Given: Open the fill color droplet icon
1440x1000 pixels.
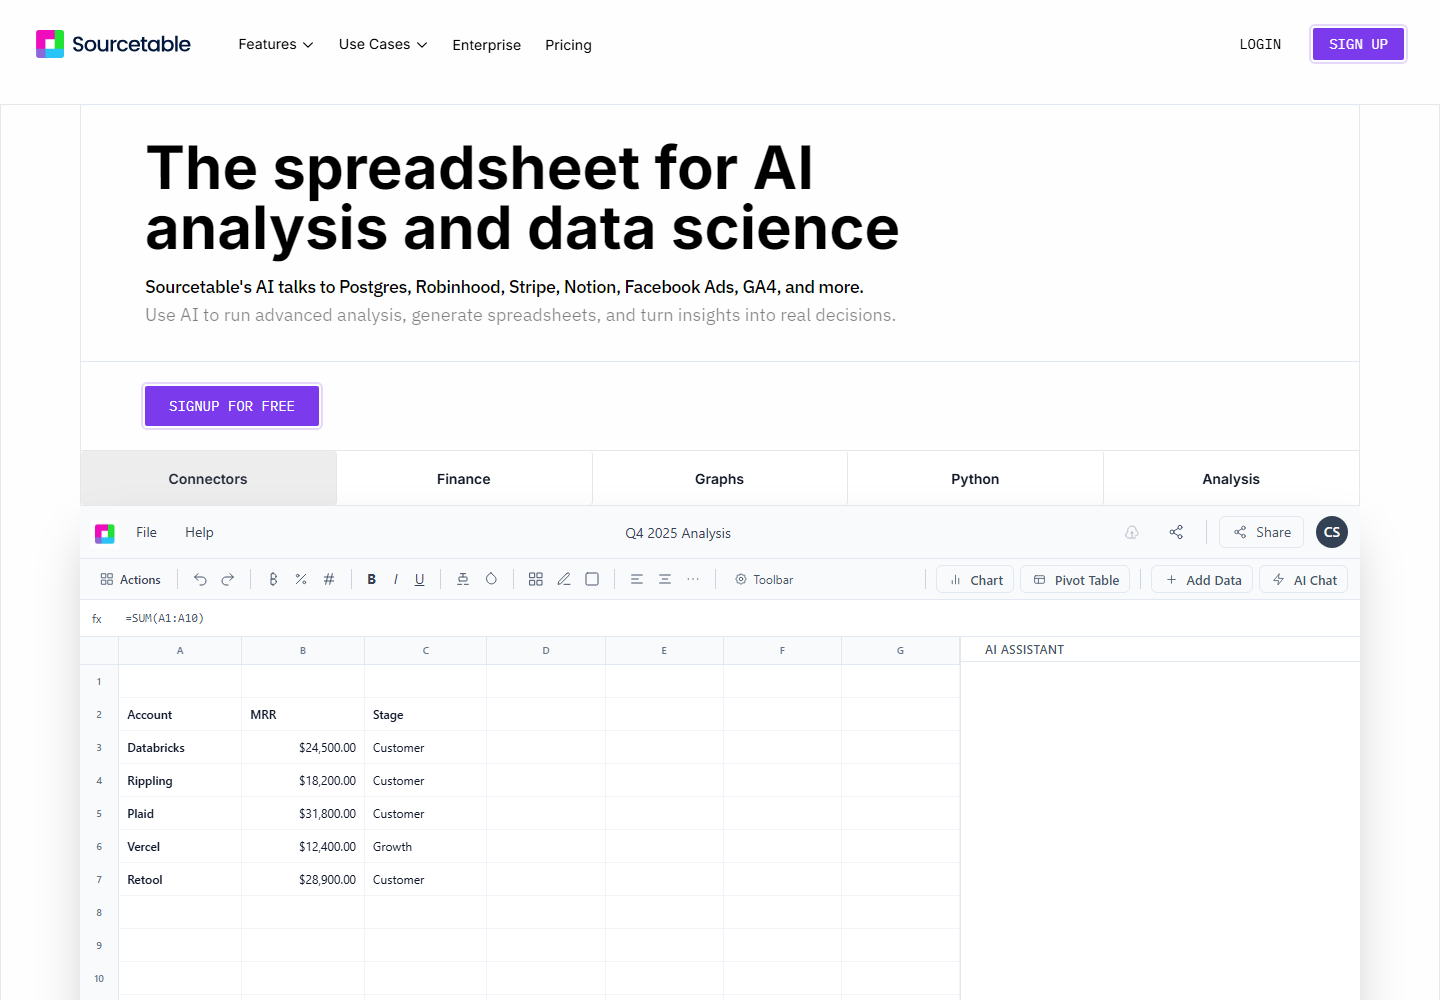Looking at the screenshot, I should 491,580.
